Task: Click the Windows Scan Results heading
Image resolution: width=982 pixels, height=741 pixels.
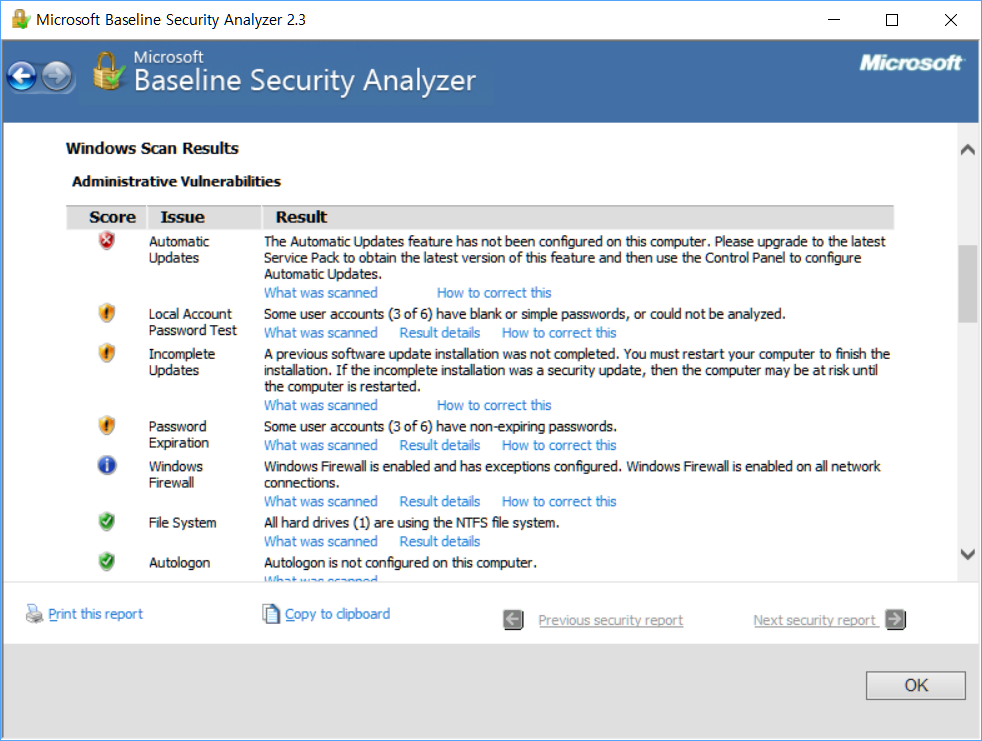Action: pyautogui.click(x=152, y=148)
